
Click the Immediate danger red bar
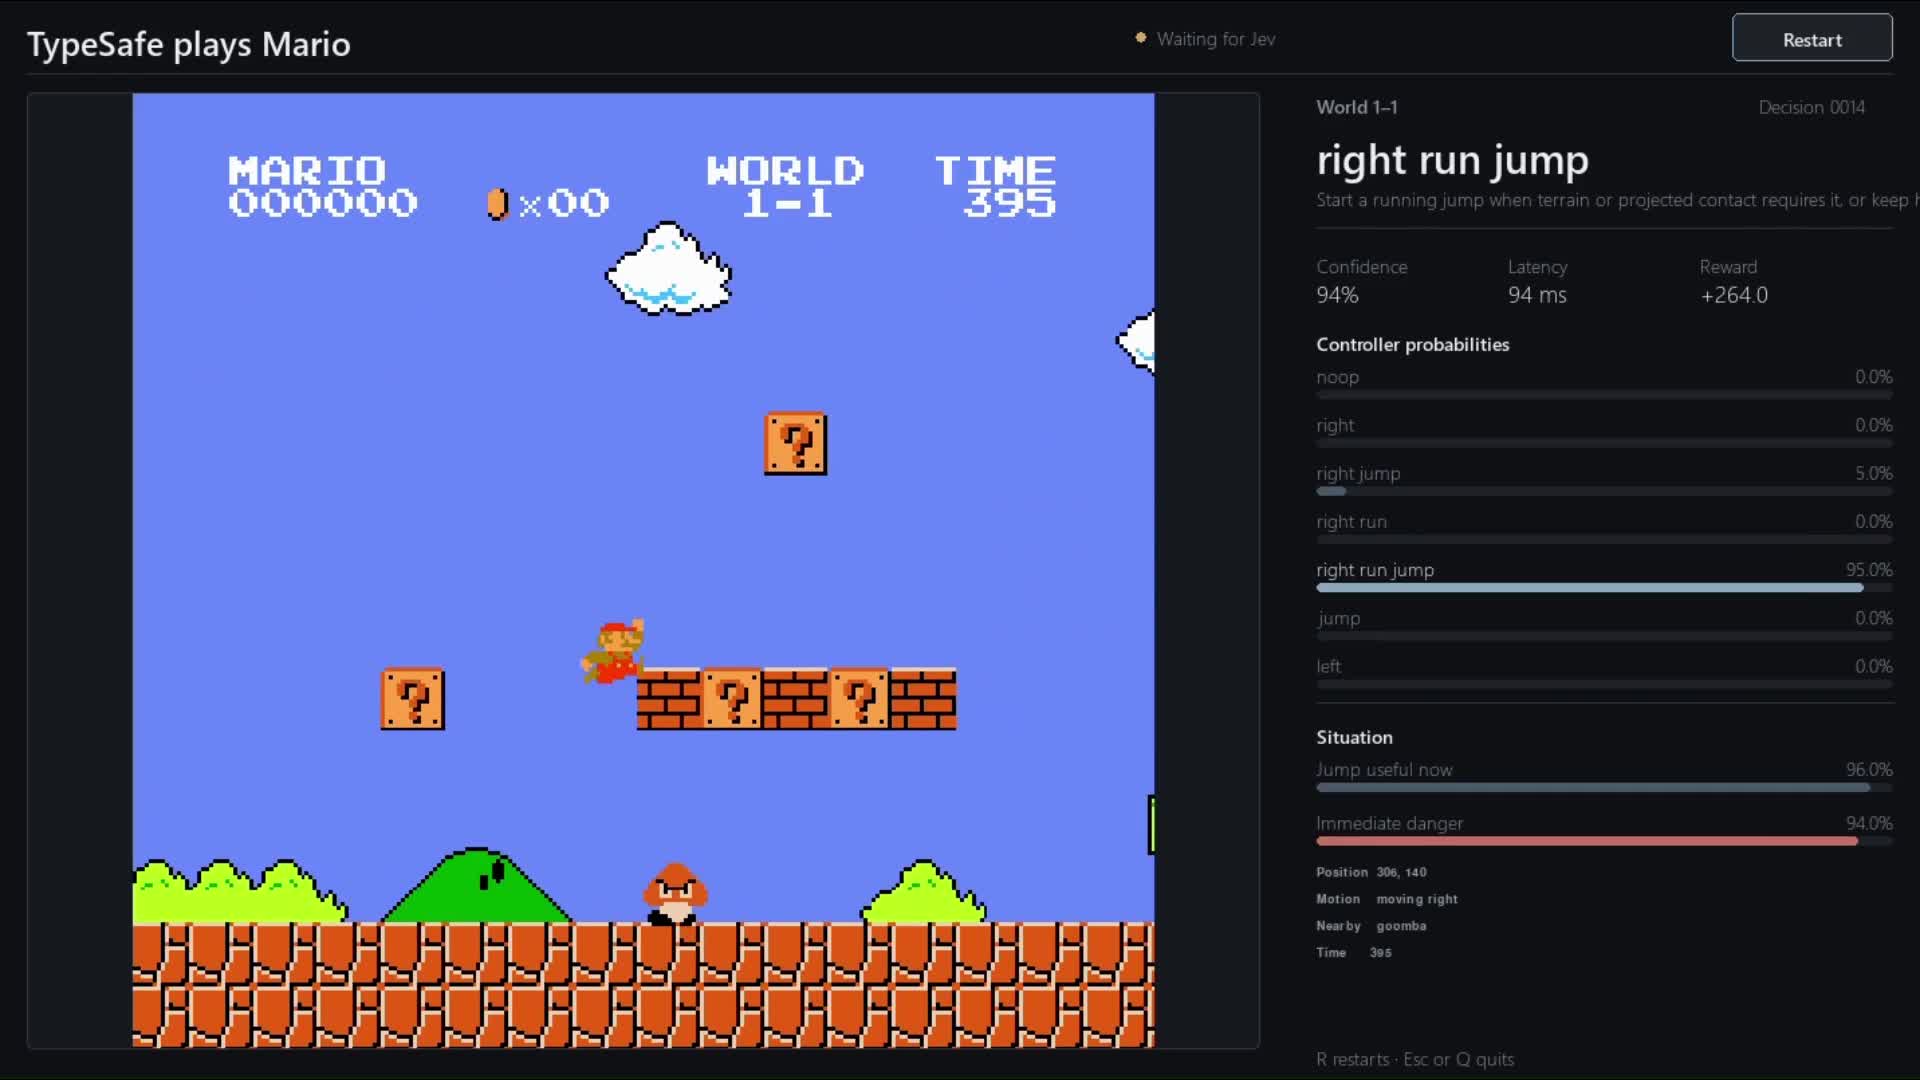1604,841
